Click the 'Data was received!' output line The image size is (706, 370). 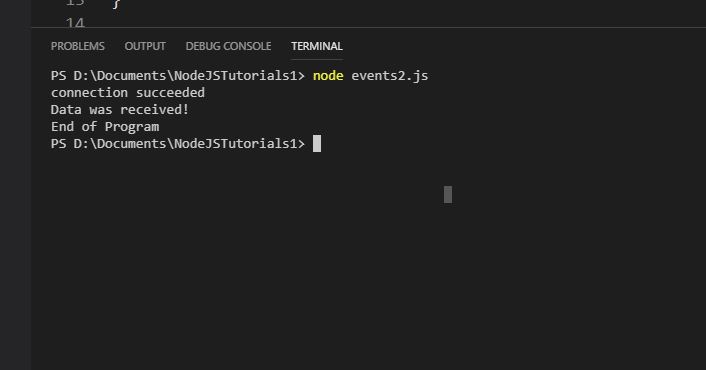[x=120, y=110]
